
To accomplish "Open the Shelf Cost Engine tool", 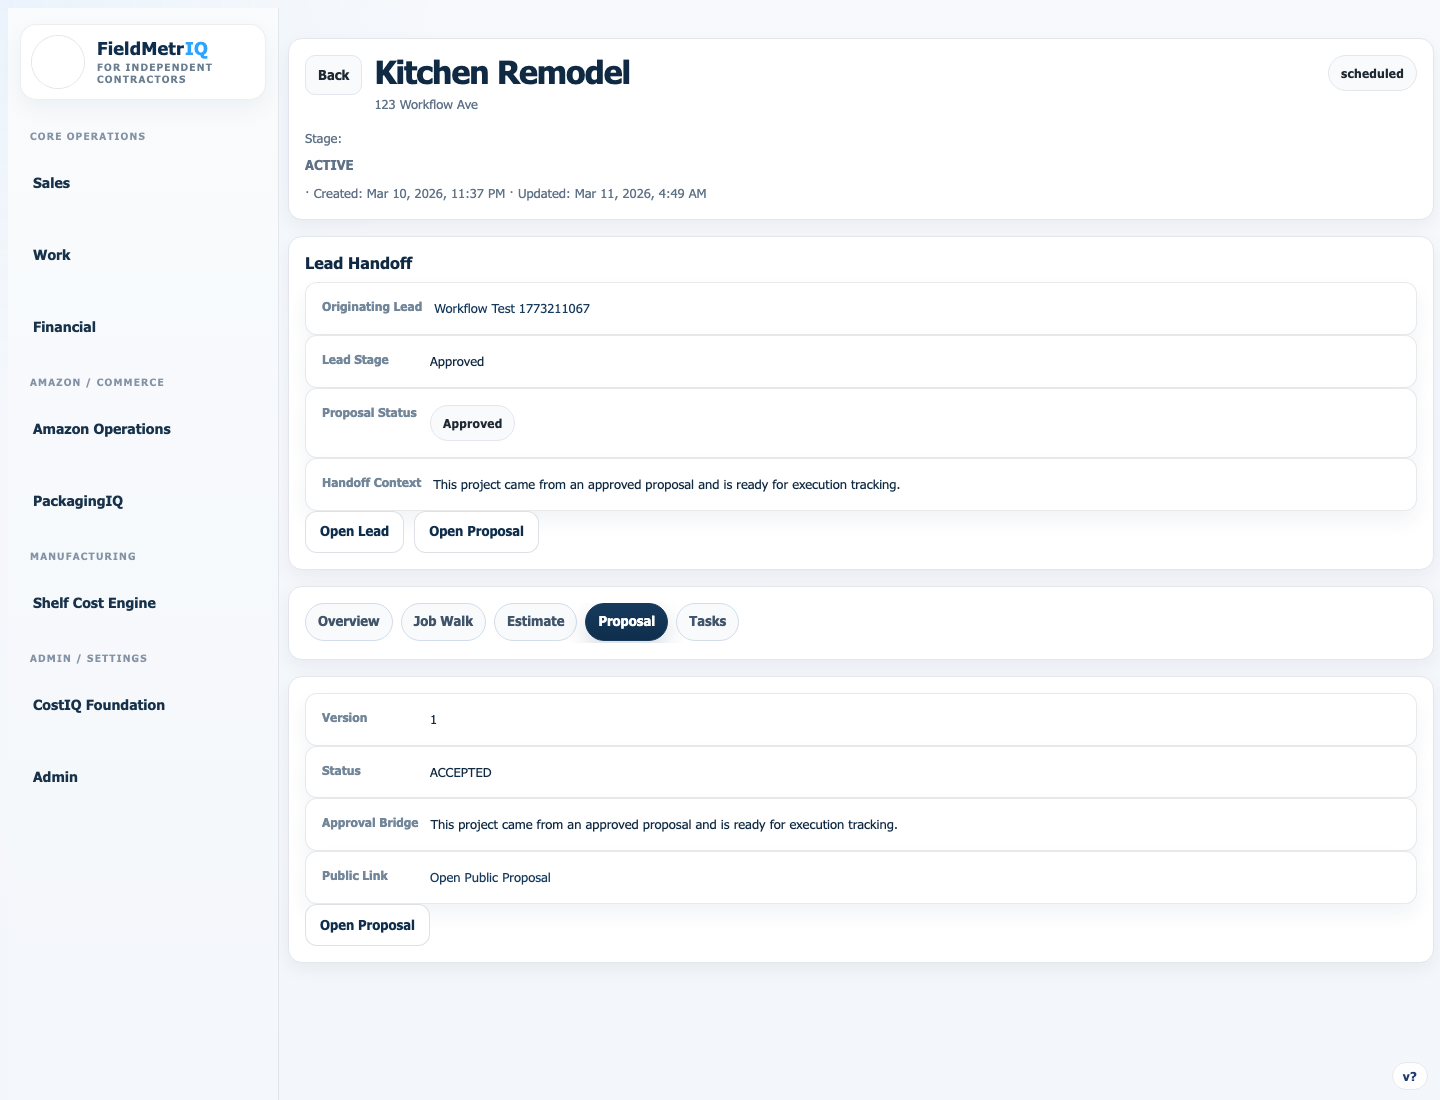I will pyautogui.click(x=94, y=603).
